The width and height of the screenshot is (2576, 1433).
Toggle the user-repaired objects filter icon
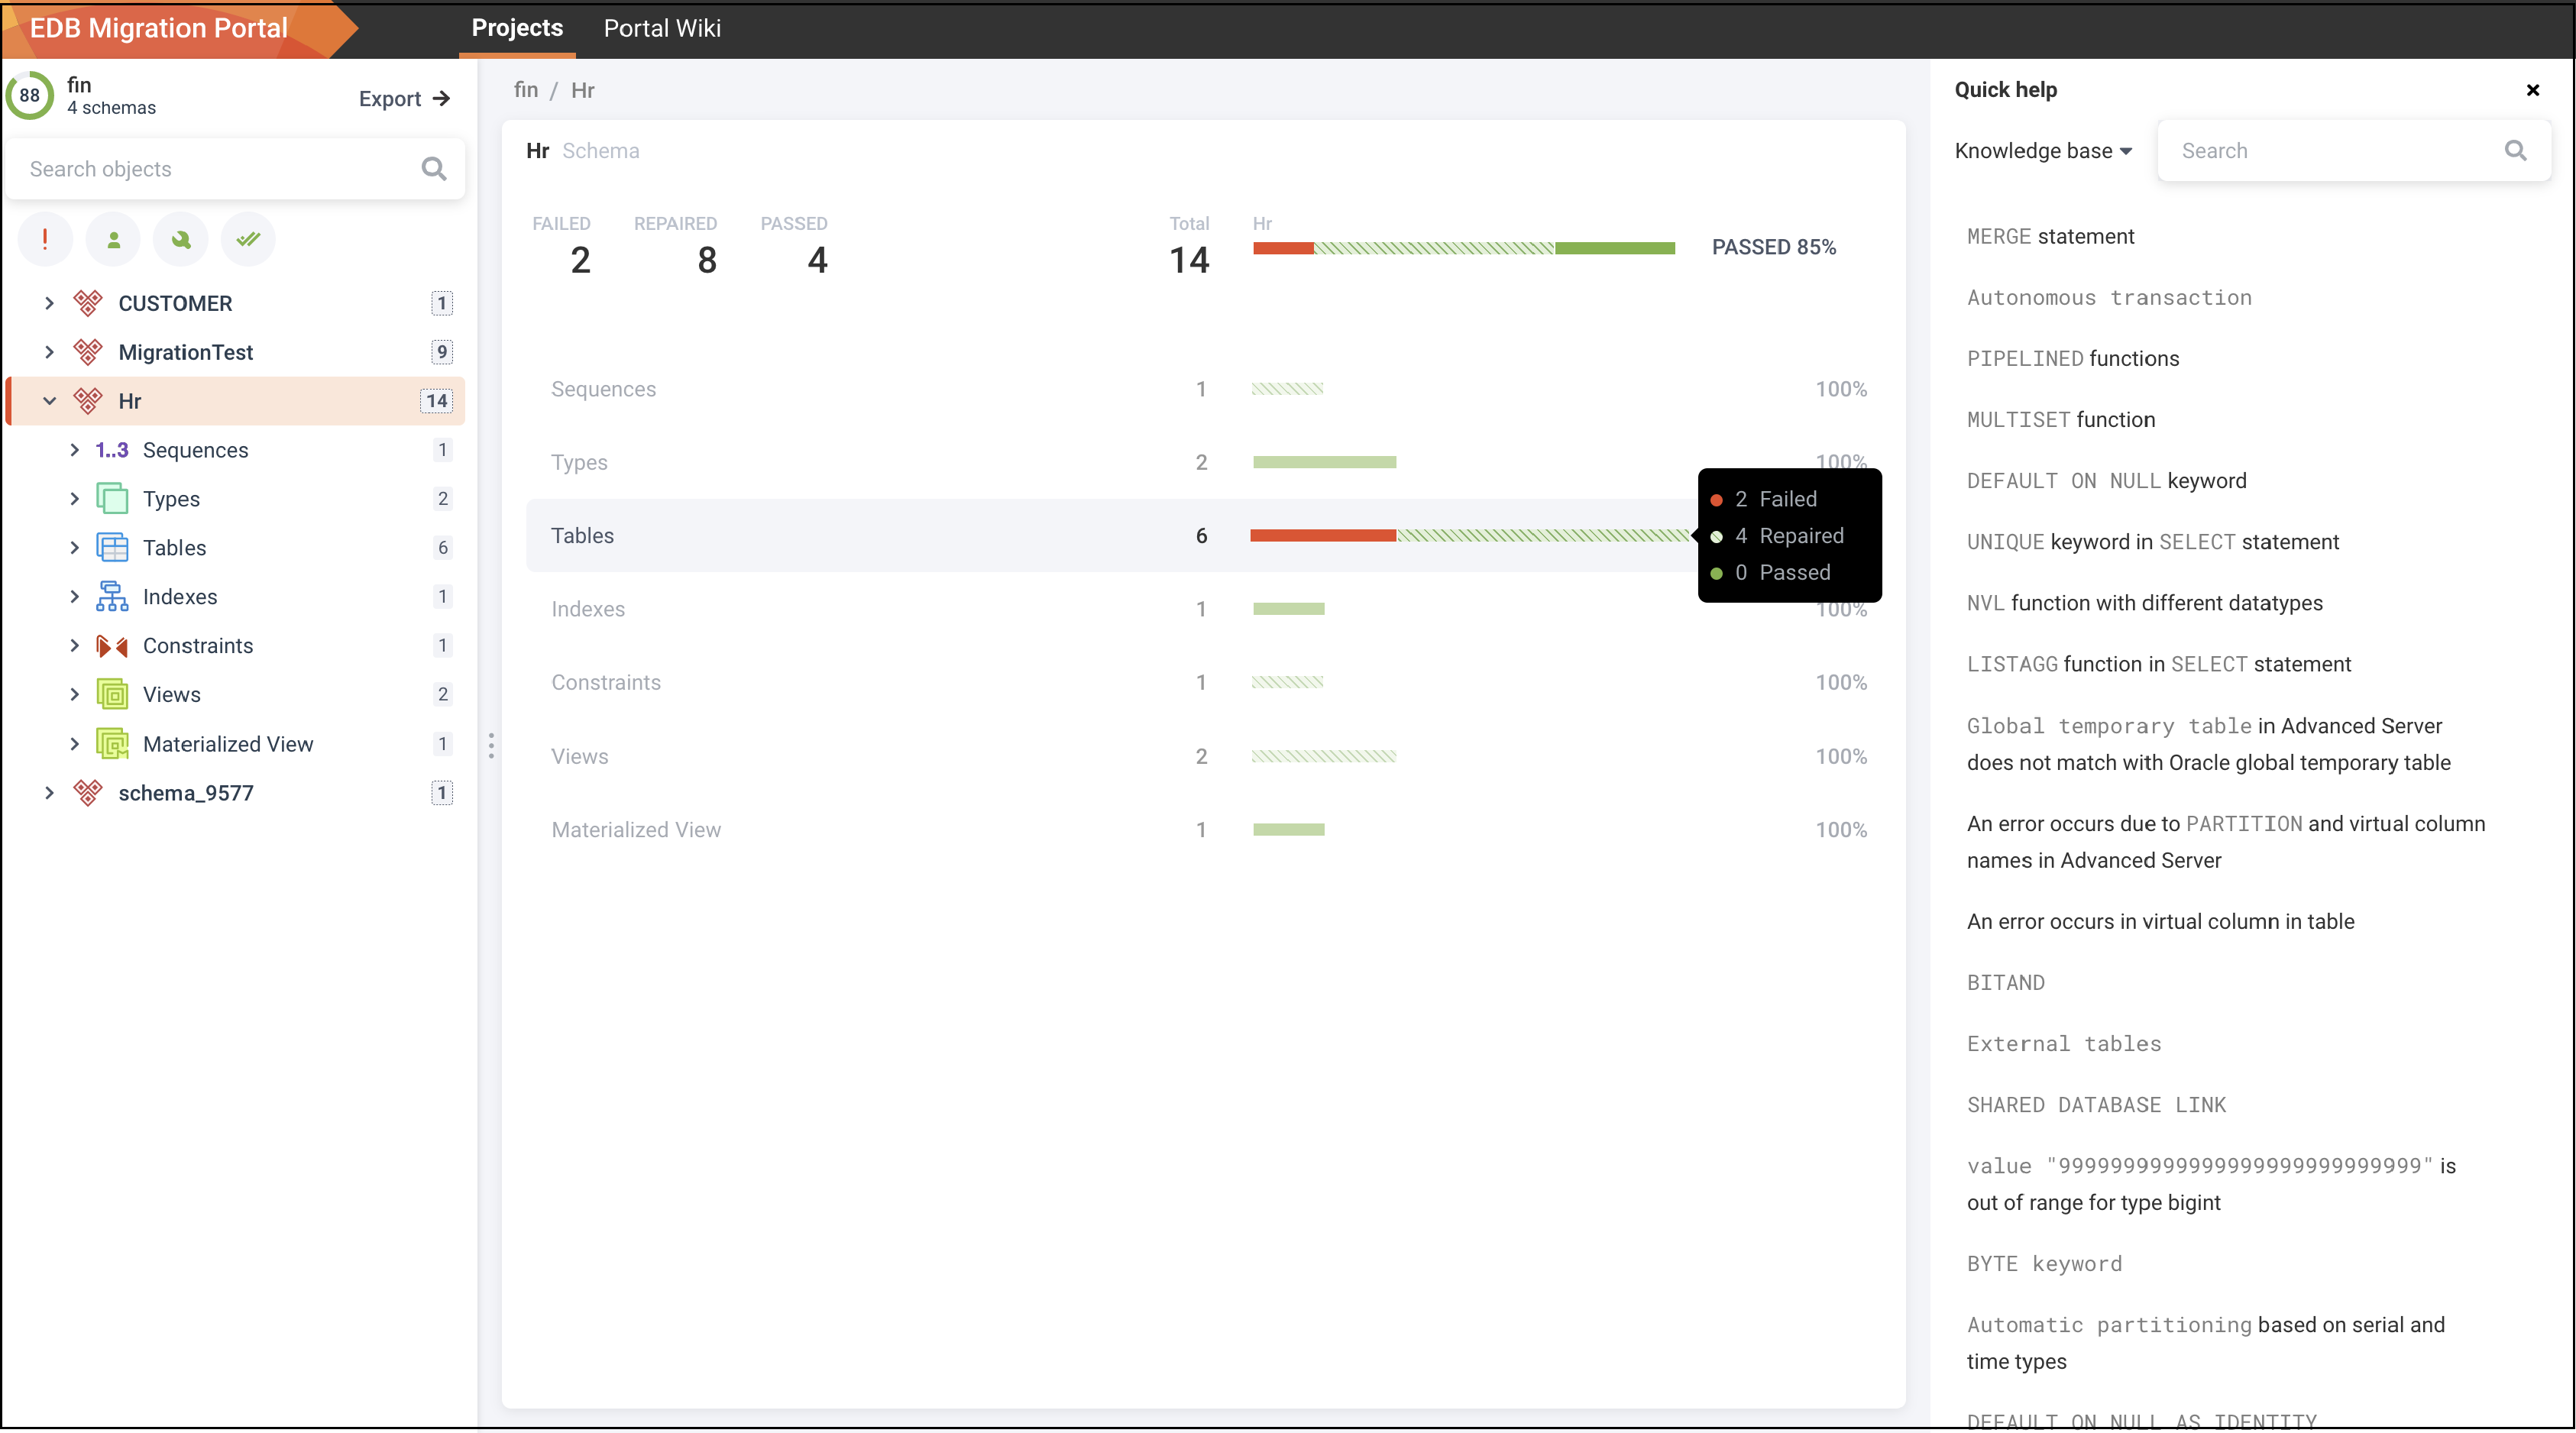(113, 239)
